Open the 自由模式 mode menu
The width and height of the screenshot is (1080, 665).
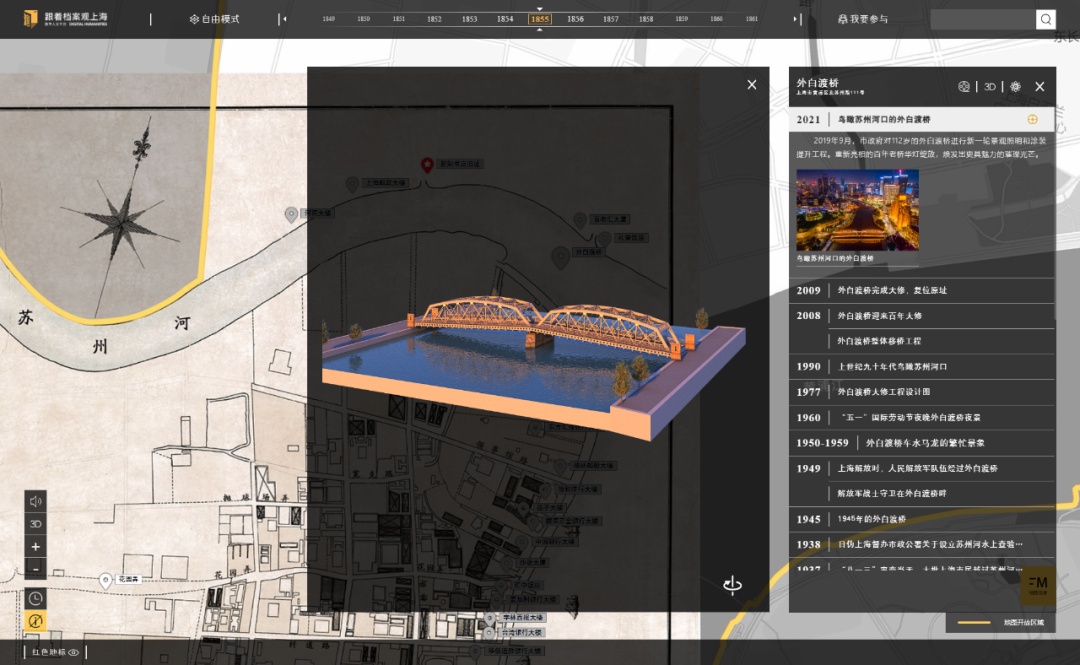click(x=215, y=19)
